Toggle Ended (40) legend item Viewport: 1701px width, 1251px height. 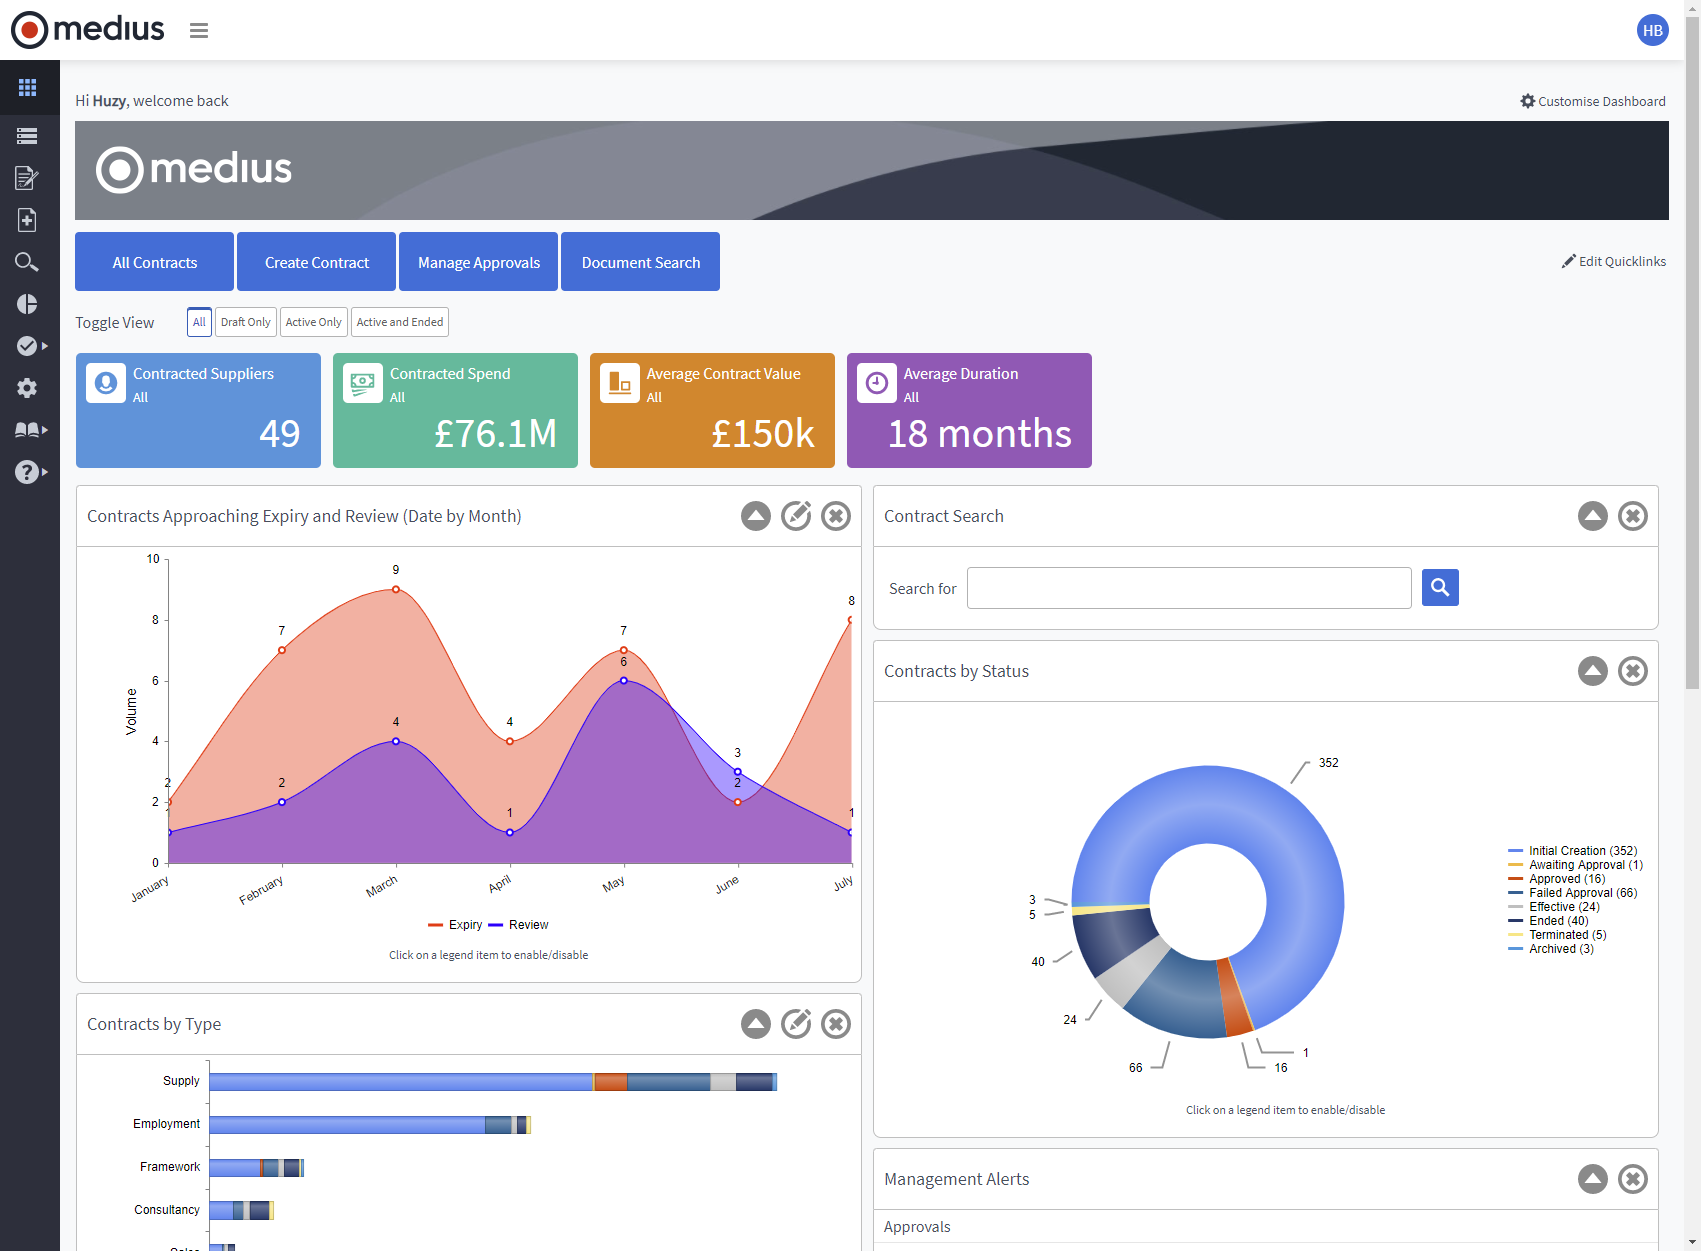[x=1549, y=921]
